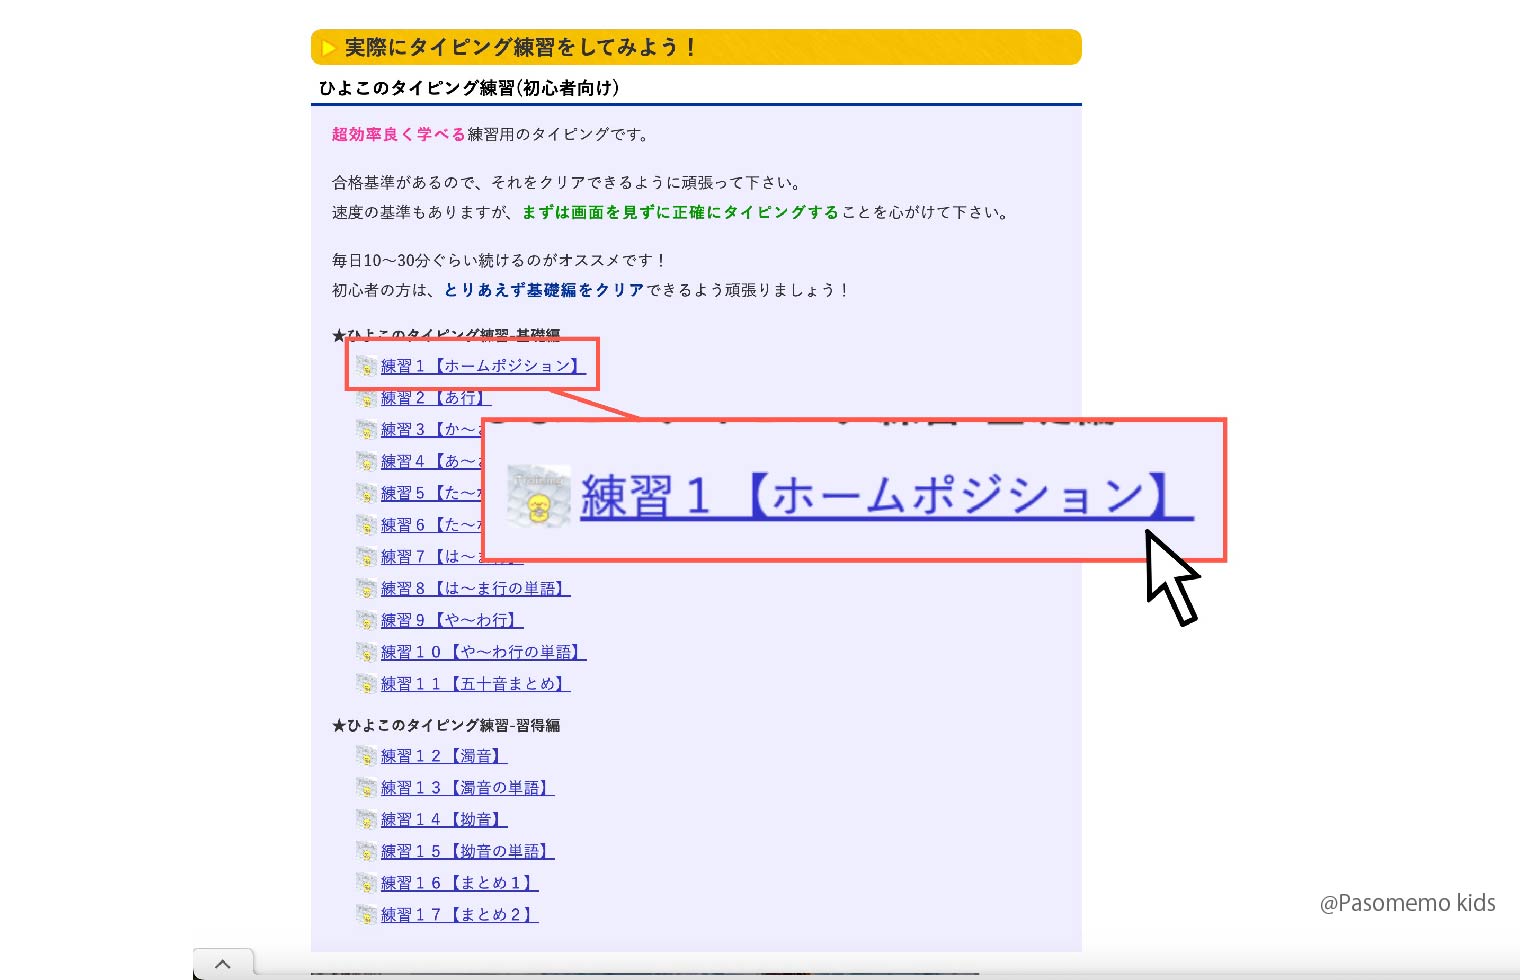The image size is (1520, 980).
Task: Open the partly covered 練習6 link
Action: (x=430, y=525)
